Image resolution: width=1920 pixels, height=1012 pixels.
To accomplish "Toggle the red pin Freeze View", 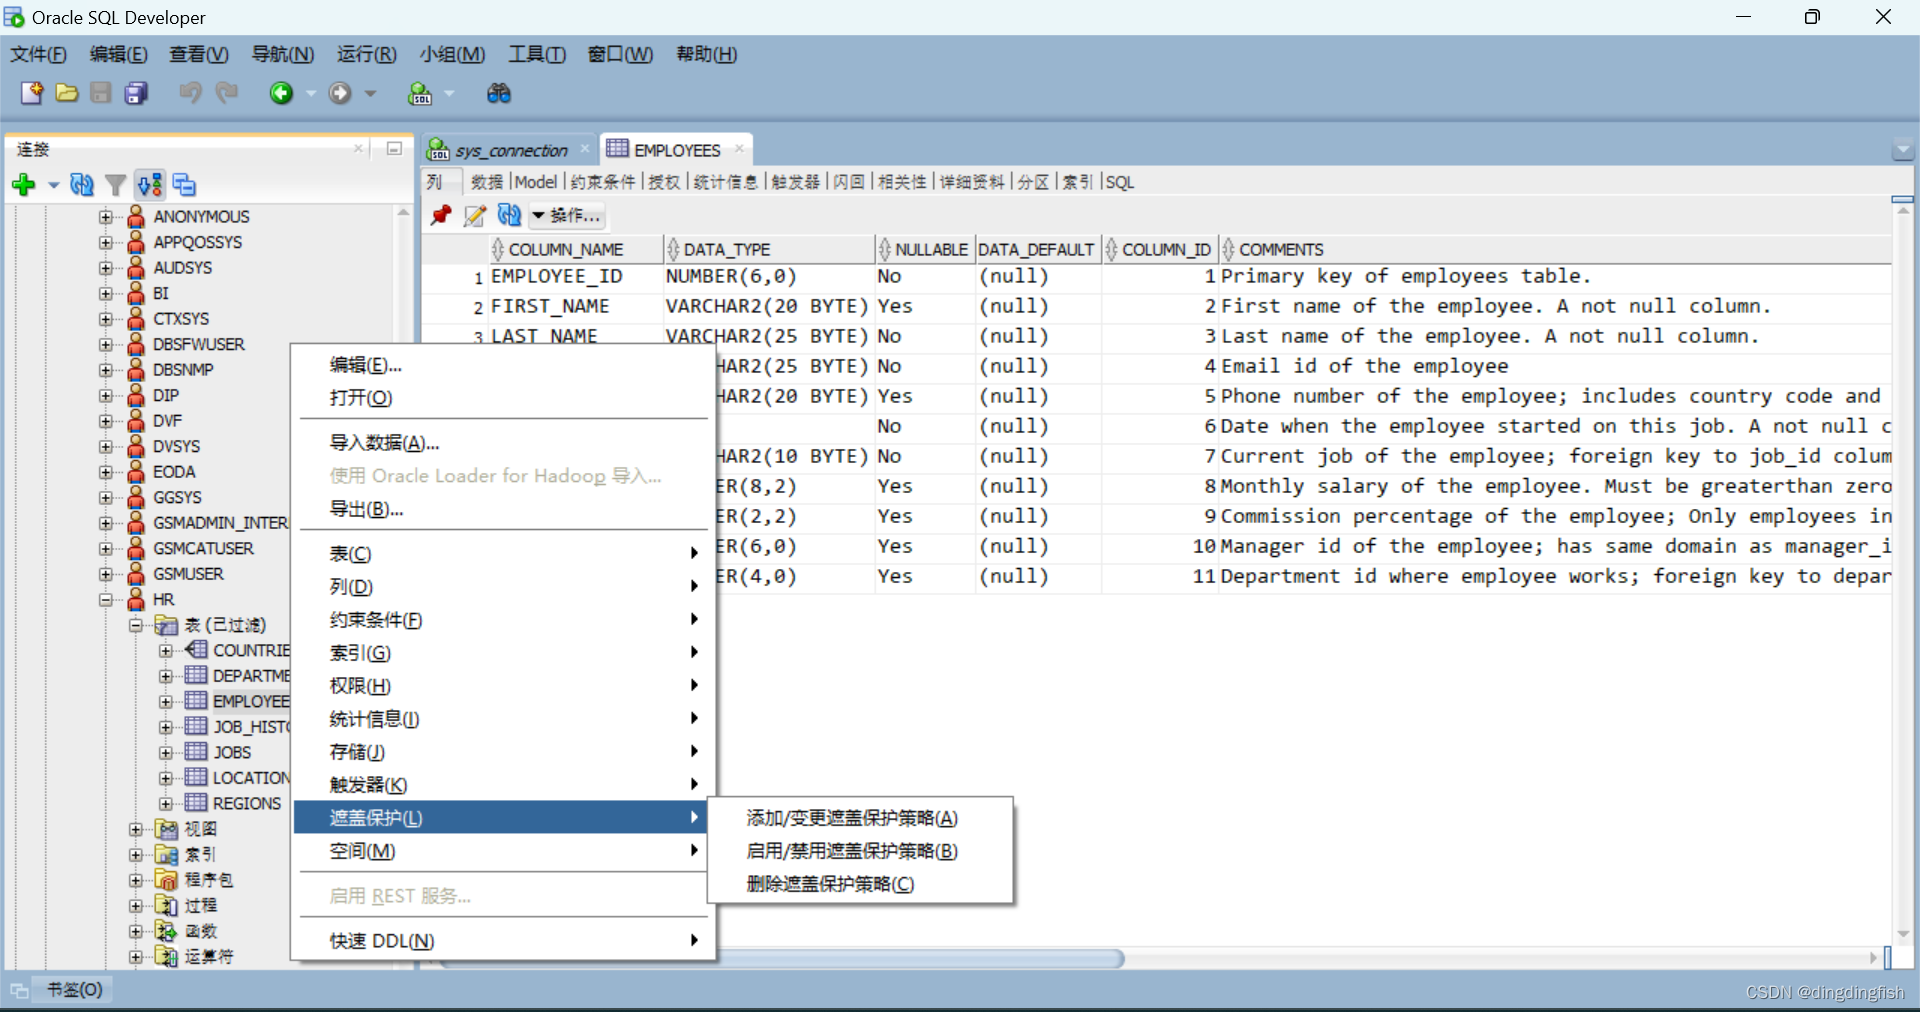I will point(441,215).
